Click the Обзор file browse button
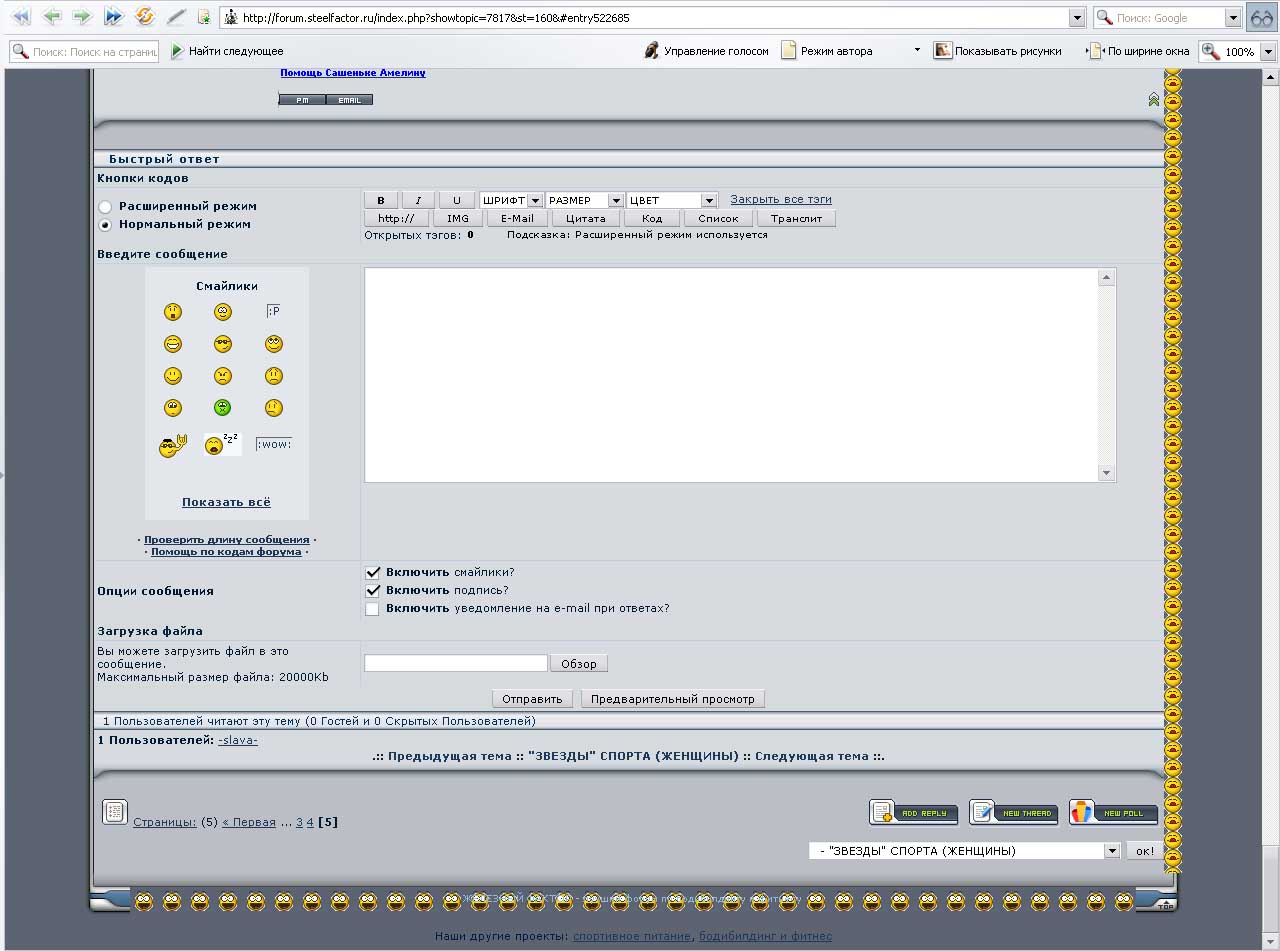 click(x=578, y=664)
